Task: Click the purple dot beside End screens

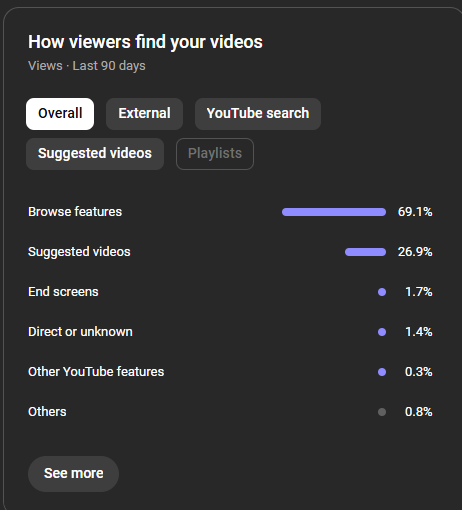Action: click(x=382, y=292)
